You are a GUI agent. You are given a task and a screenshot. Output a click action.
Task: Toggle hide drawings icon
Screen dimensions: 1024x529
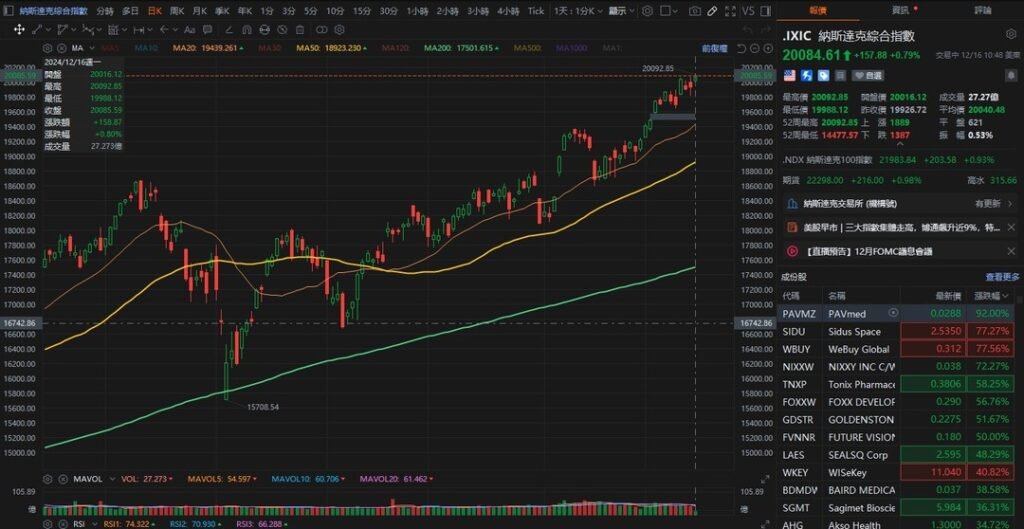tap(282, 29)
